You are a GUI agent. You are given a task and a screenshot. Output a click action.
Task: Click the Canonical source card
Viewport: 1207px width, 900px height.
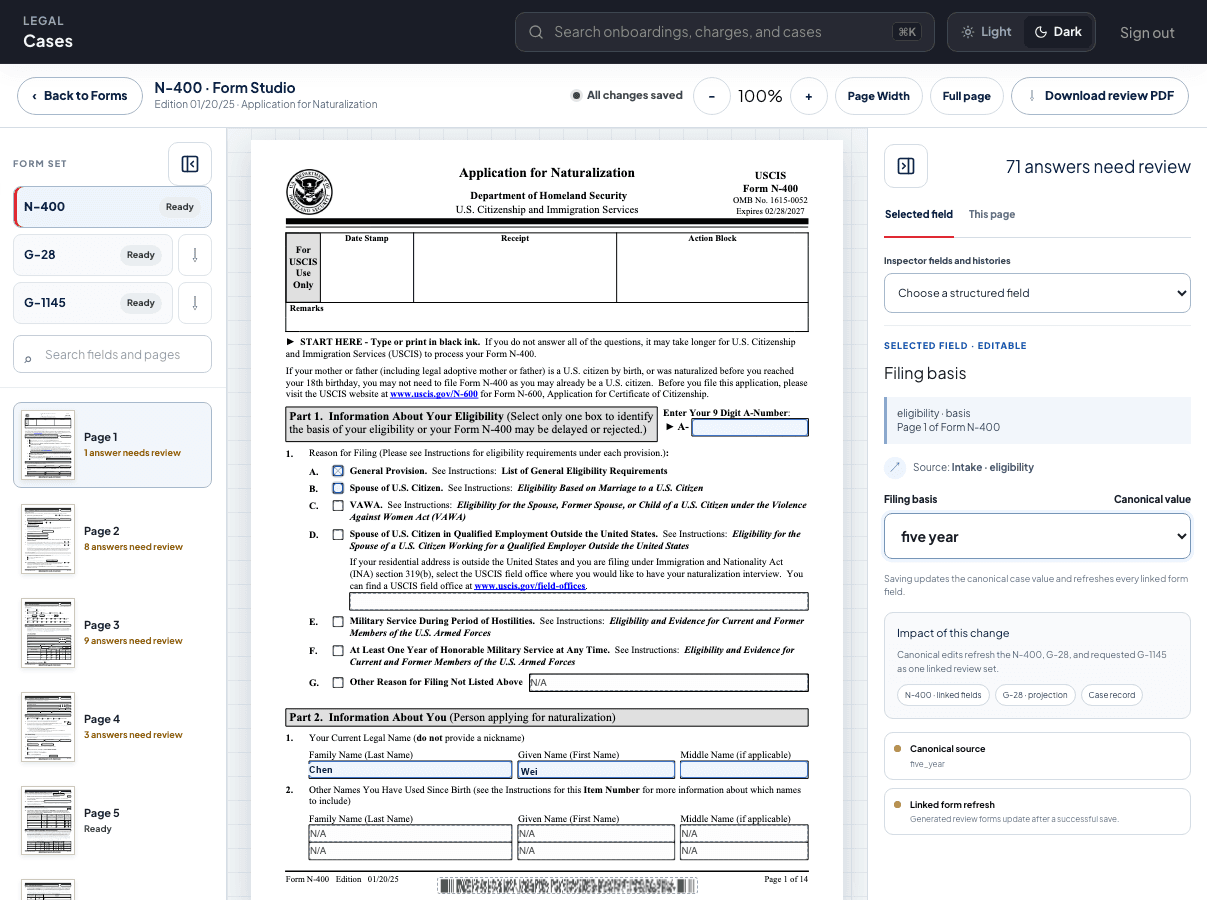tap(1037, 756)
